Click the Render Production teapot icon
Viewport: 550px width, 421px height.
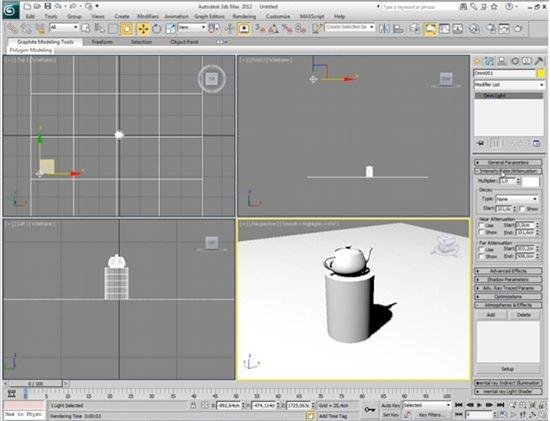click(x=518, y=28)
